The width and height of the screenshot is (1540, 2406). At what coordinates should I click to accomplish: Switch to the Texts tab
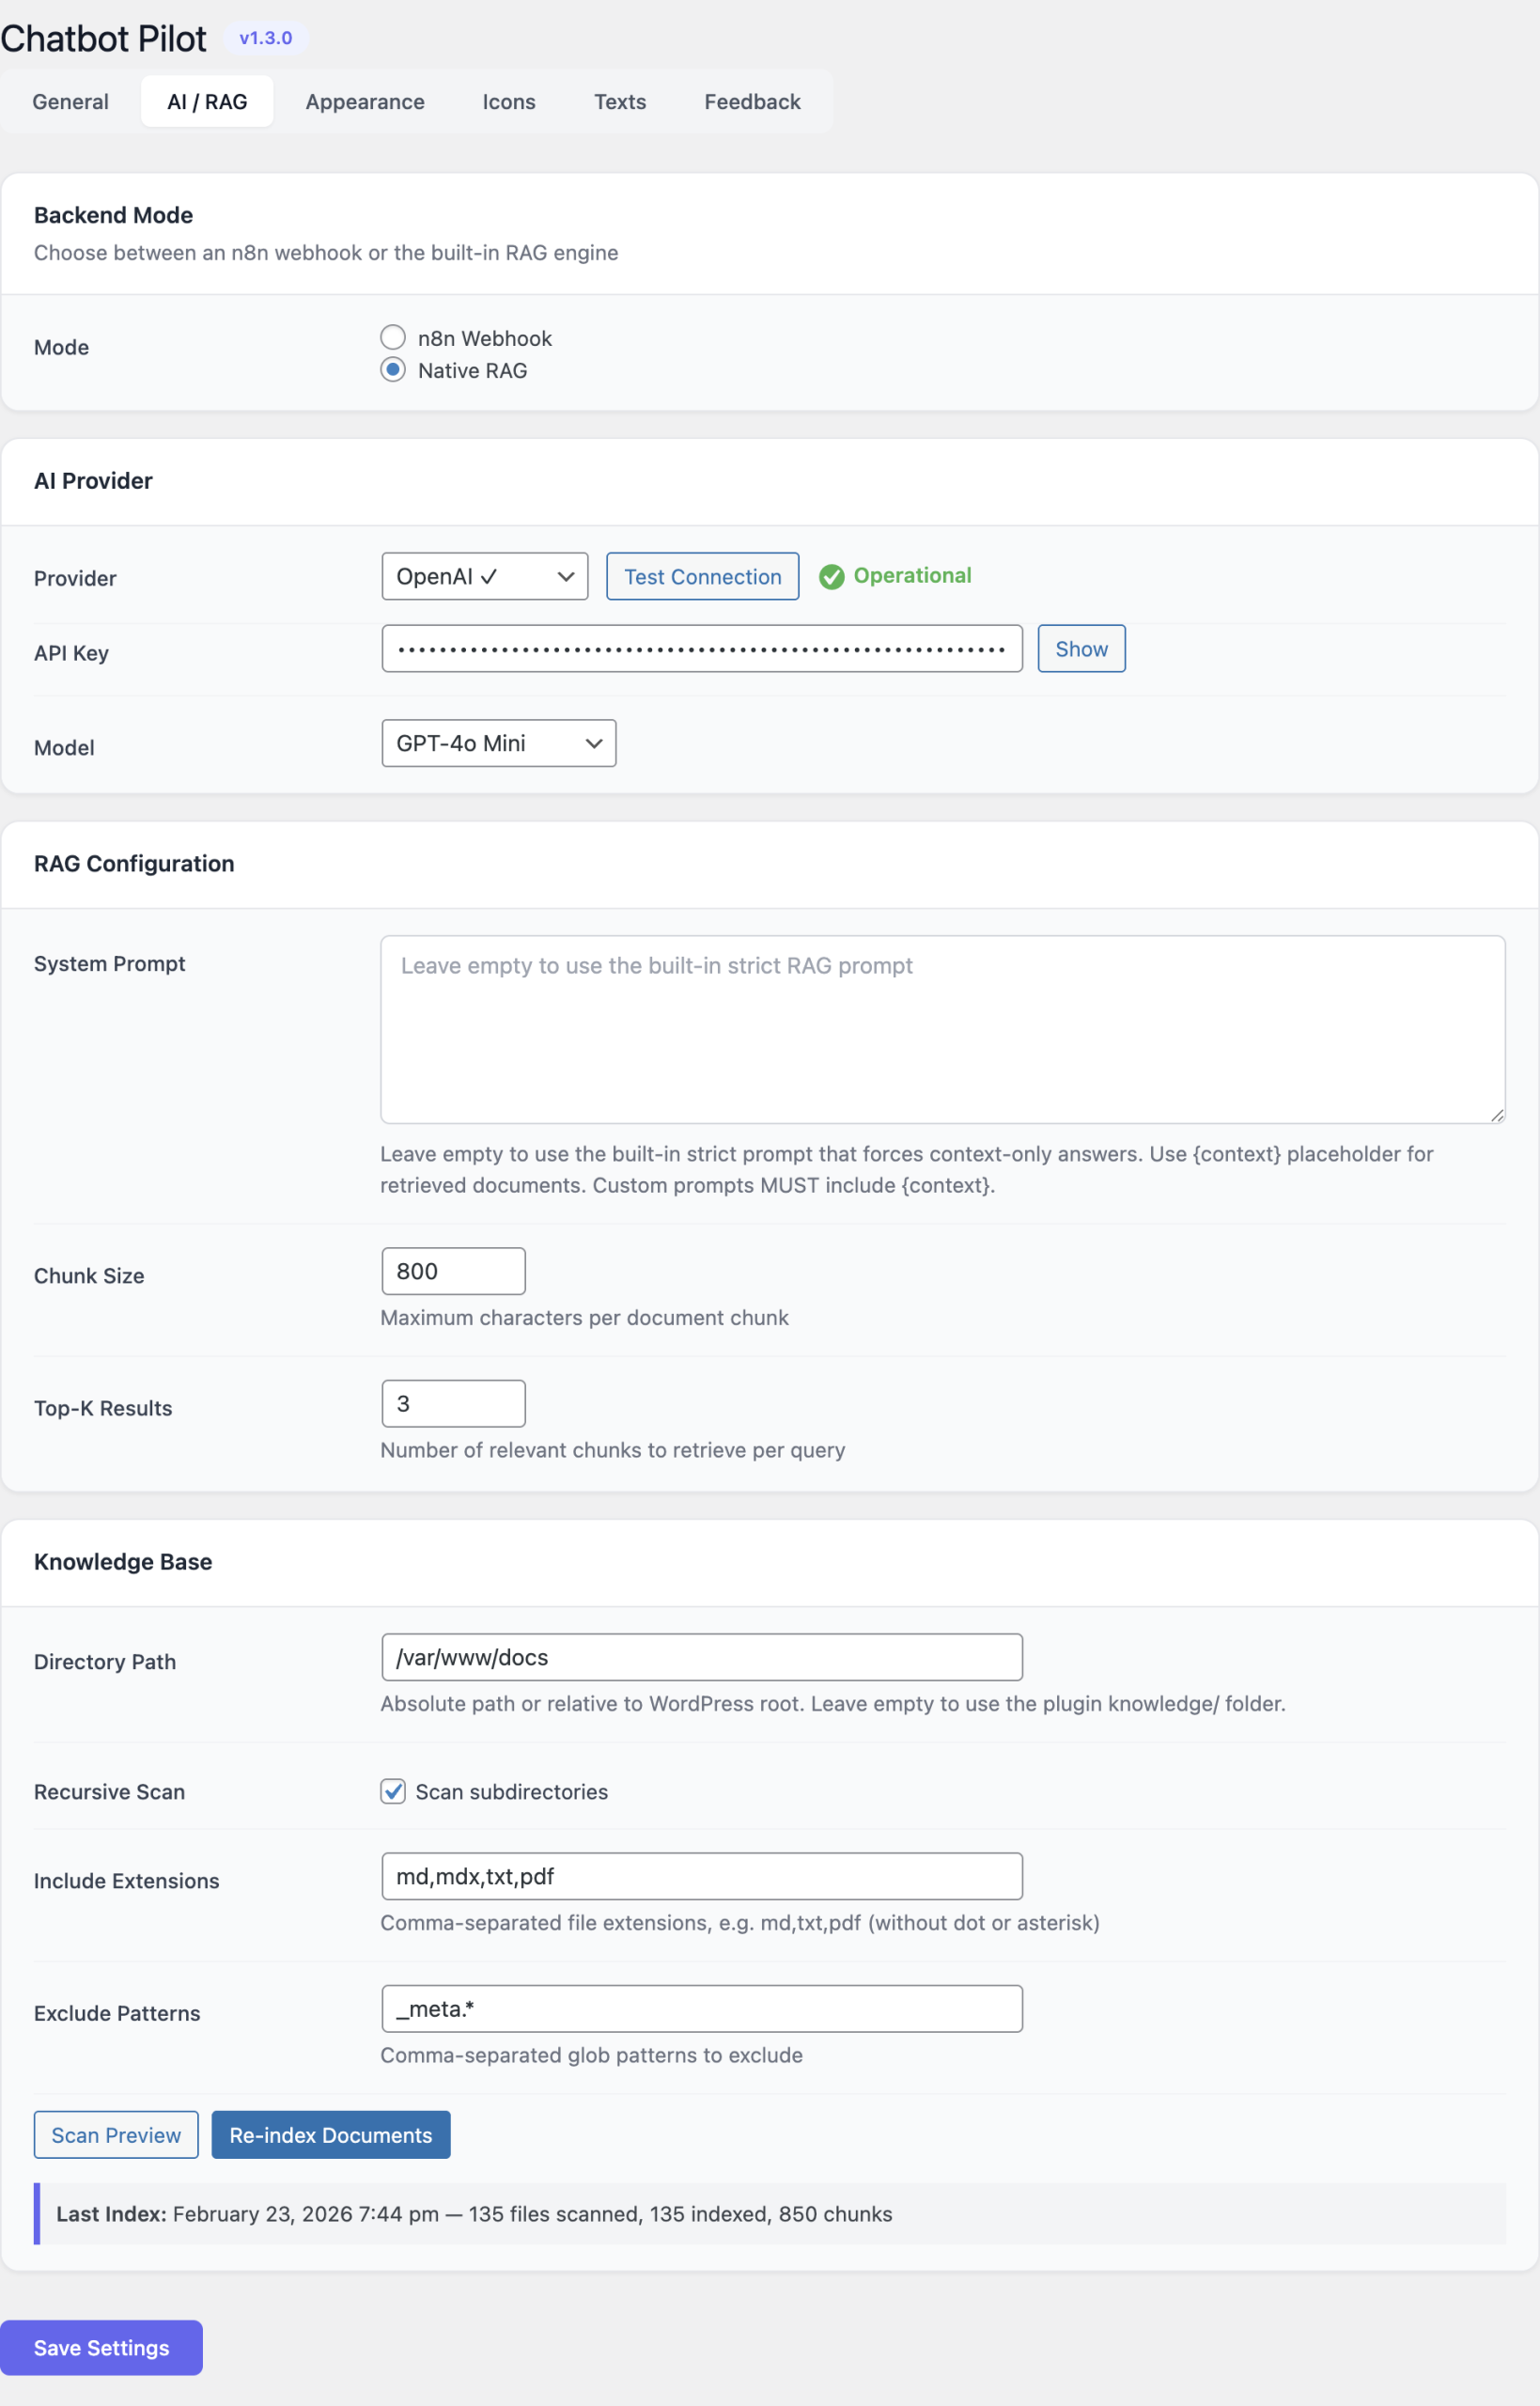[620, 101]
